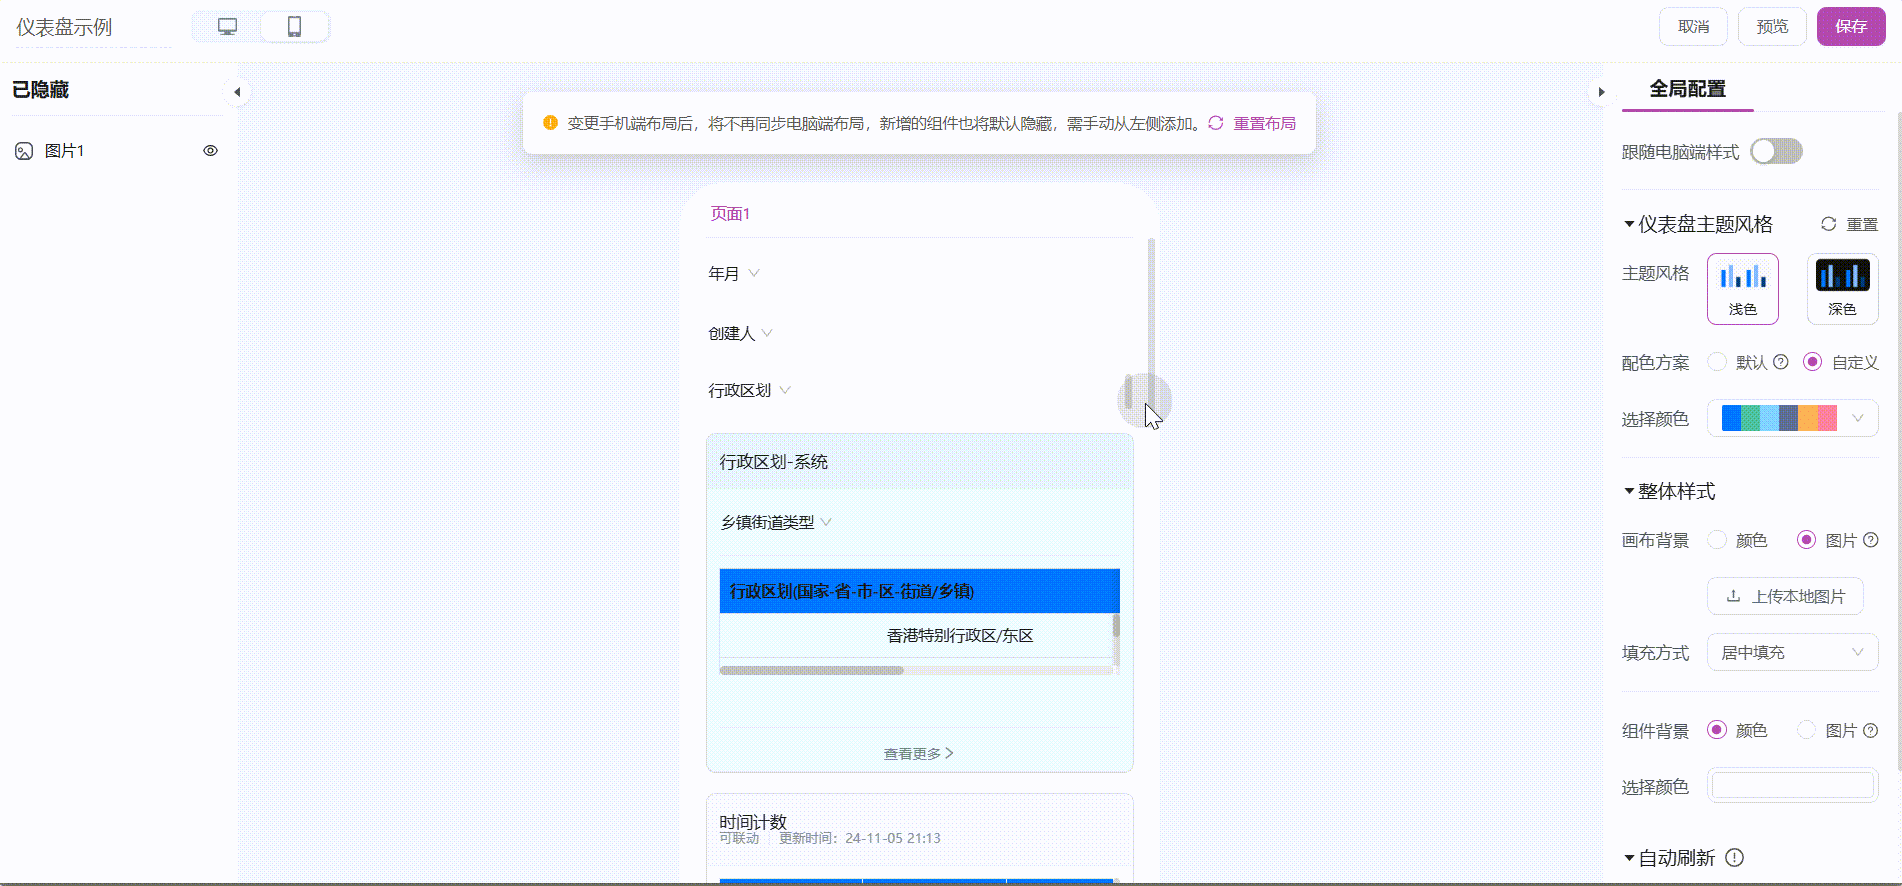Screen dimensions: 1902x886
Task: Open the 年月 filter dropdown
Action: click(x=734, y=273)
